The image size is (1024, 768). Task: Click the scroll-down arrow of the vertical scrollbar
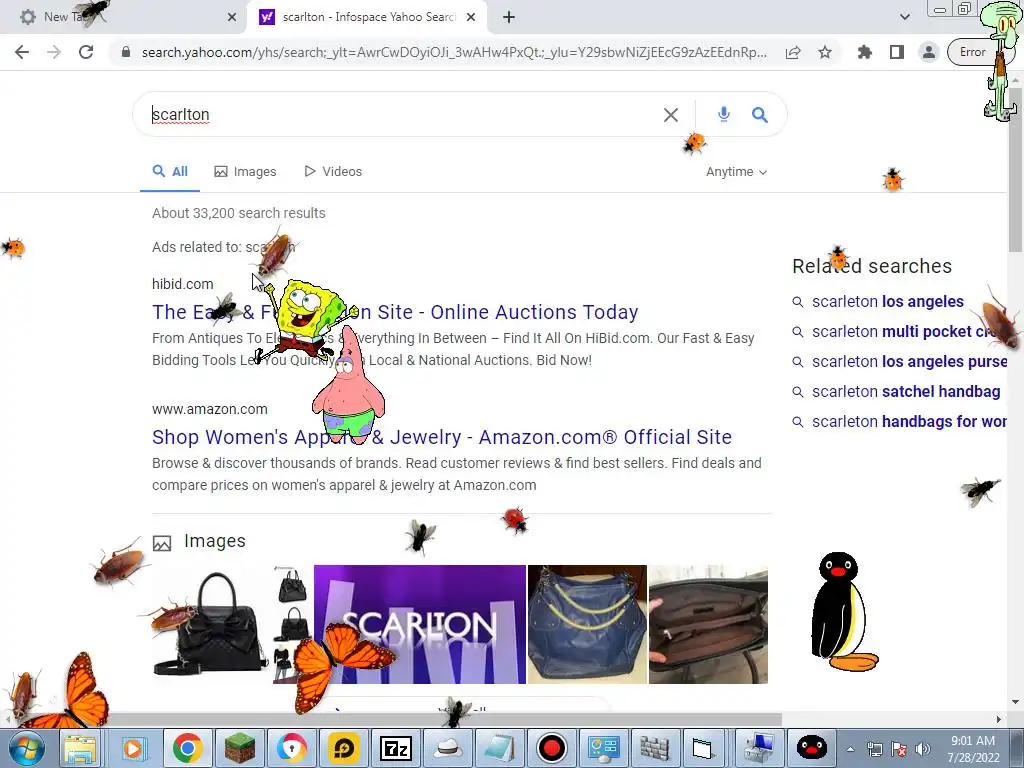pos(1015,703)
